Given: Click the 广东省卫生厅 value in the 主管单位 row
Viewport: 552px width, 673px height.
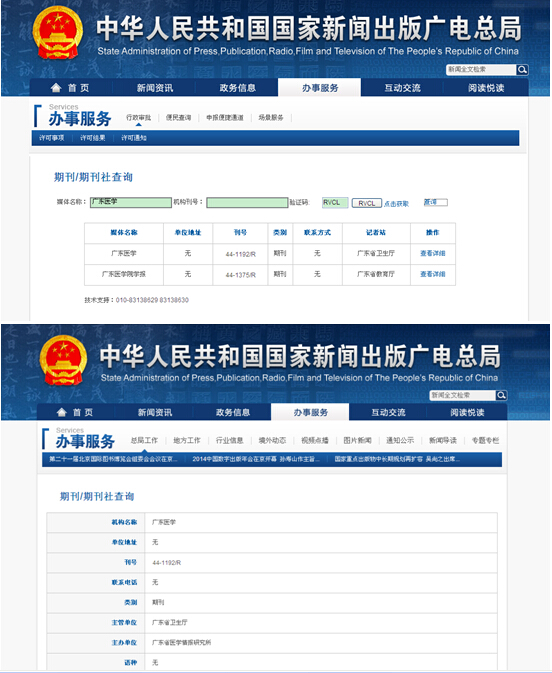Looking at the screenshot, I should [x=170, y=622].
